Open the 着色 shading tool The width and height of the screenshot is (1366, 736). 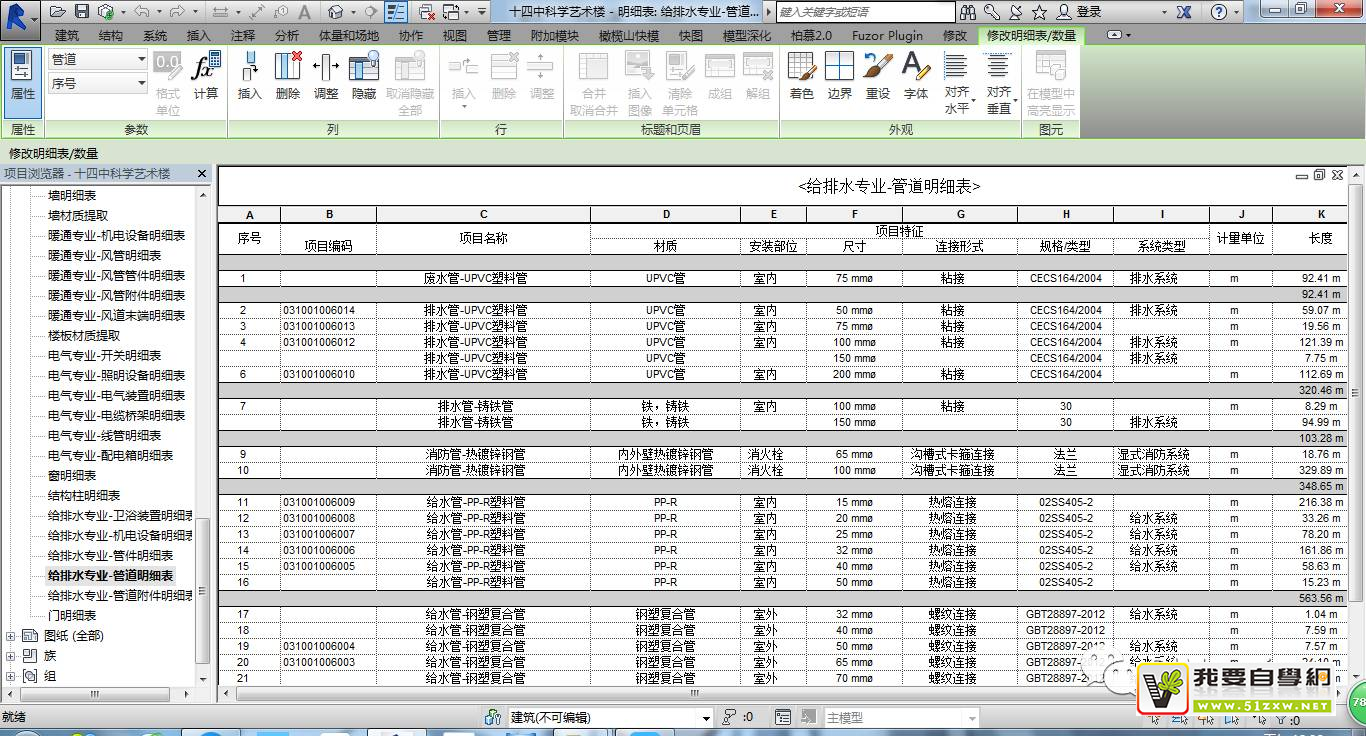[x=801, y=76]
